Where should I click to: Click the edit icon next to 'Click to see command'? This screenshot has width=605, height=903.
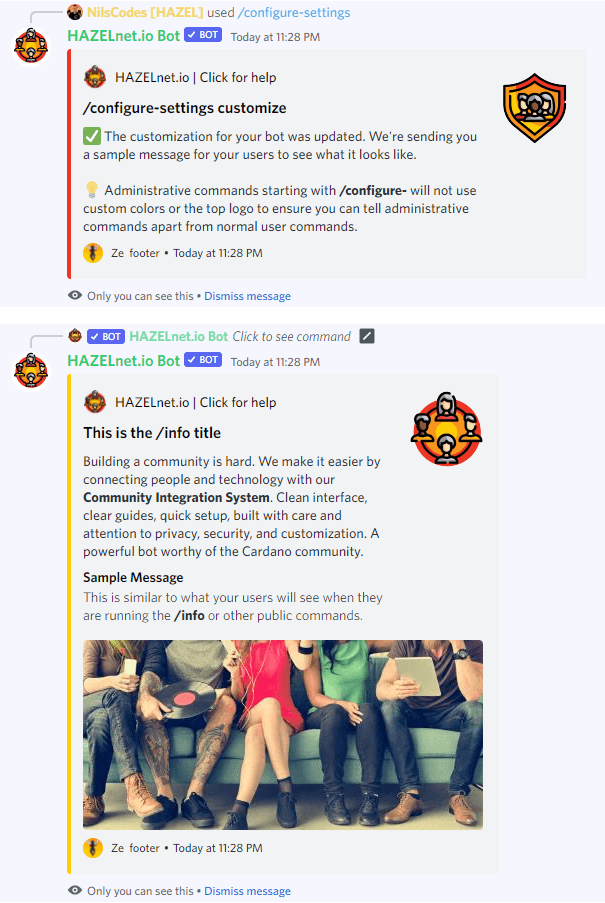[367, 336]
